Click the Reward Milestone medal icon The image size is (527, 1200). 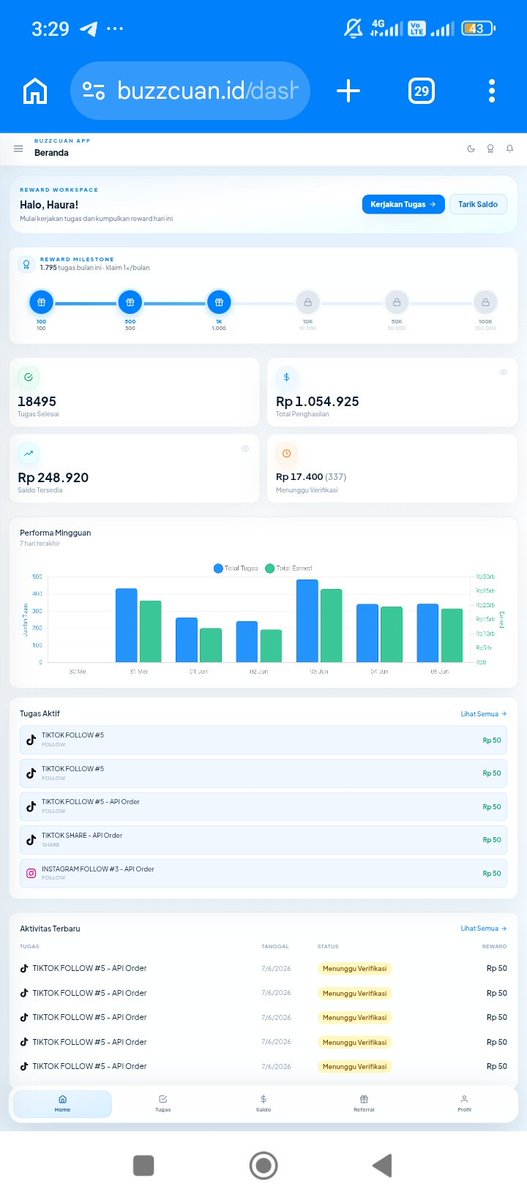(27, 265)
